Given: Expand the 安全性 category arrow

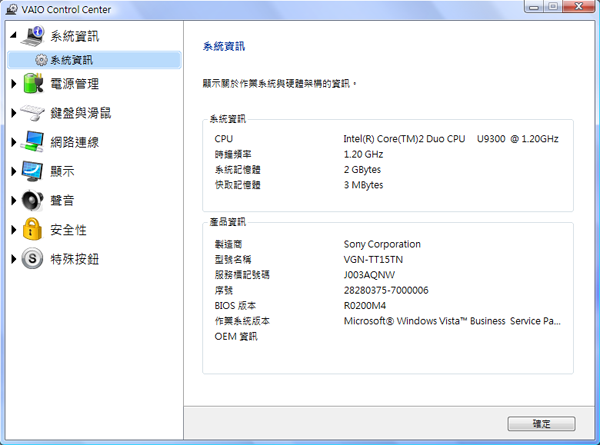Looking at the screenshot, I should (14, 230).
